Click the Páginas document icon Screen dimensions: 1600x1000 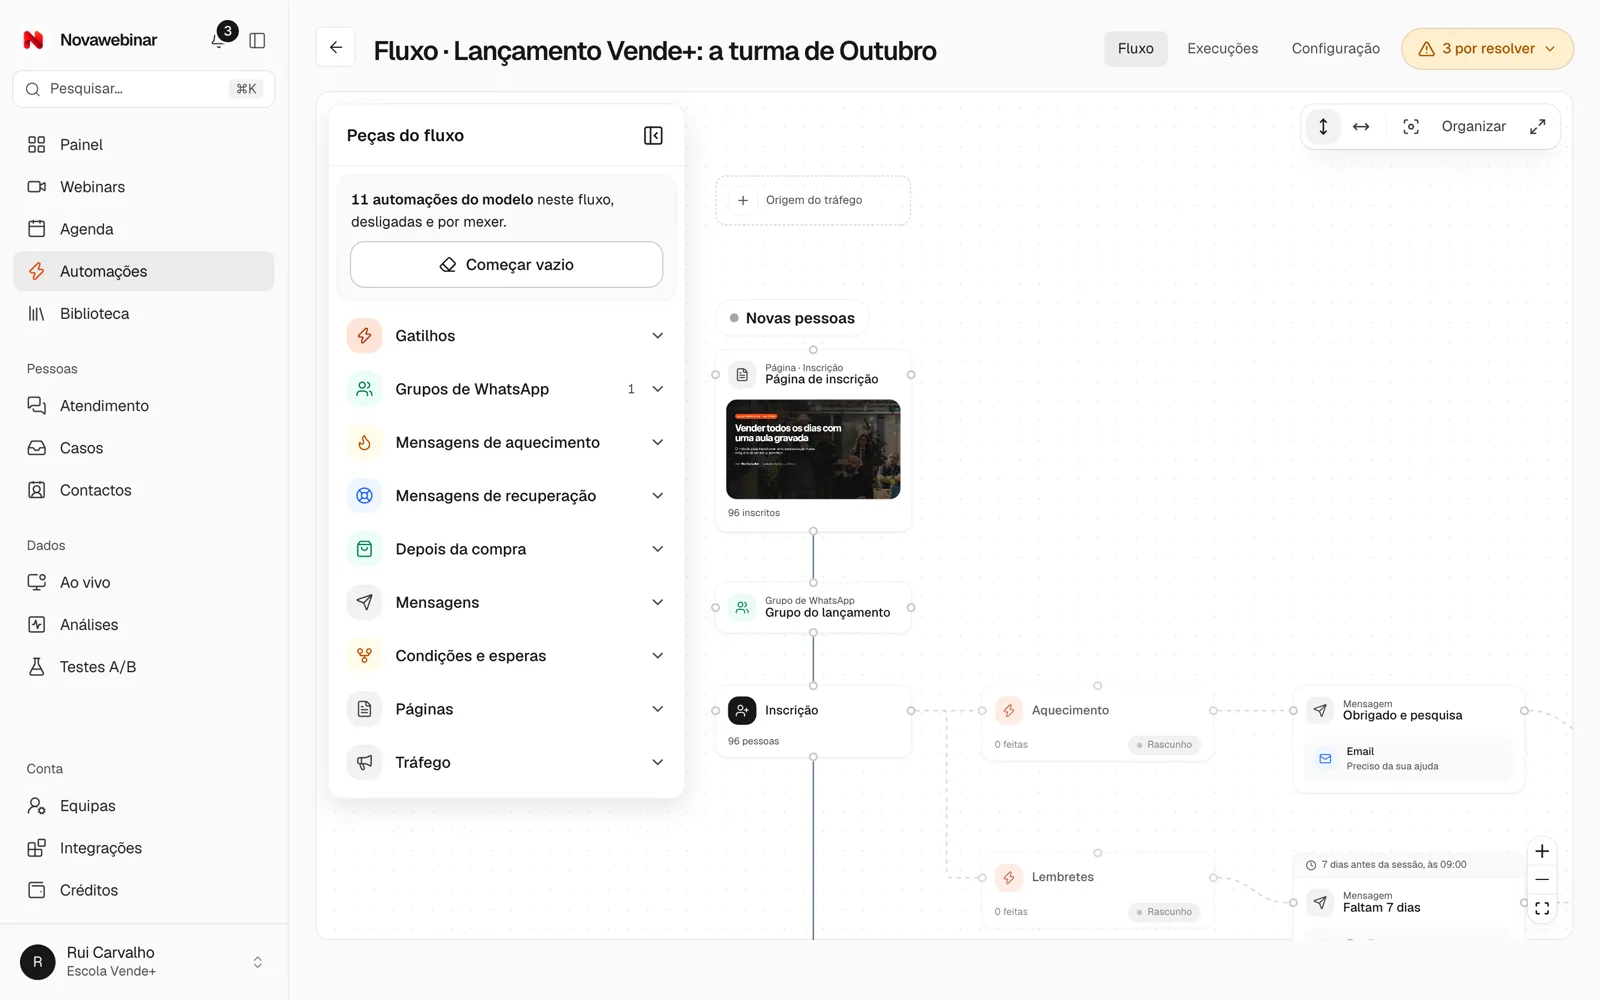[365, 709]
